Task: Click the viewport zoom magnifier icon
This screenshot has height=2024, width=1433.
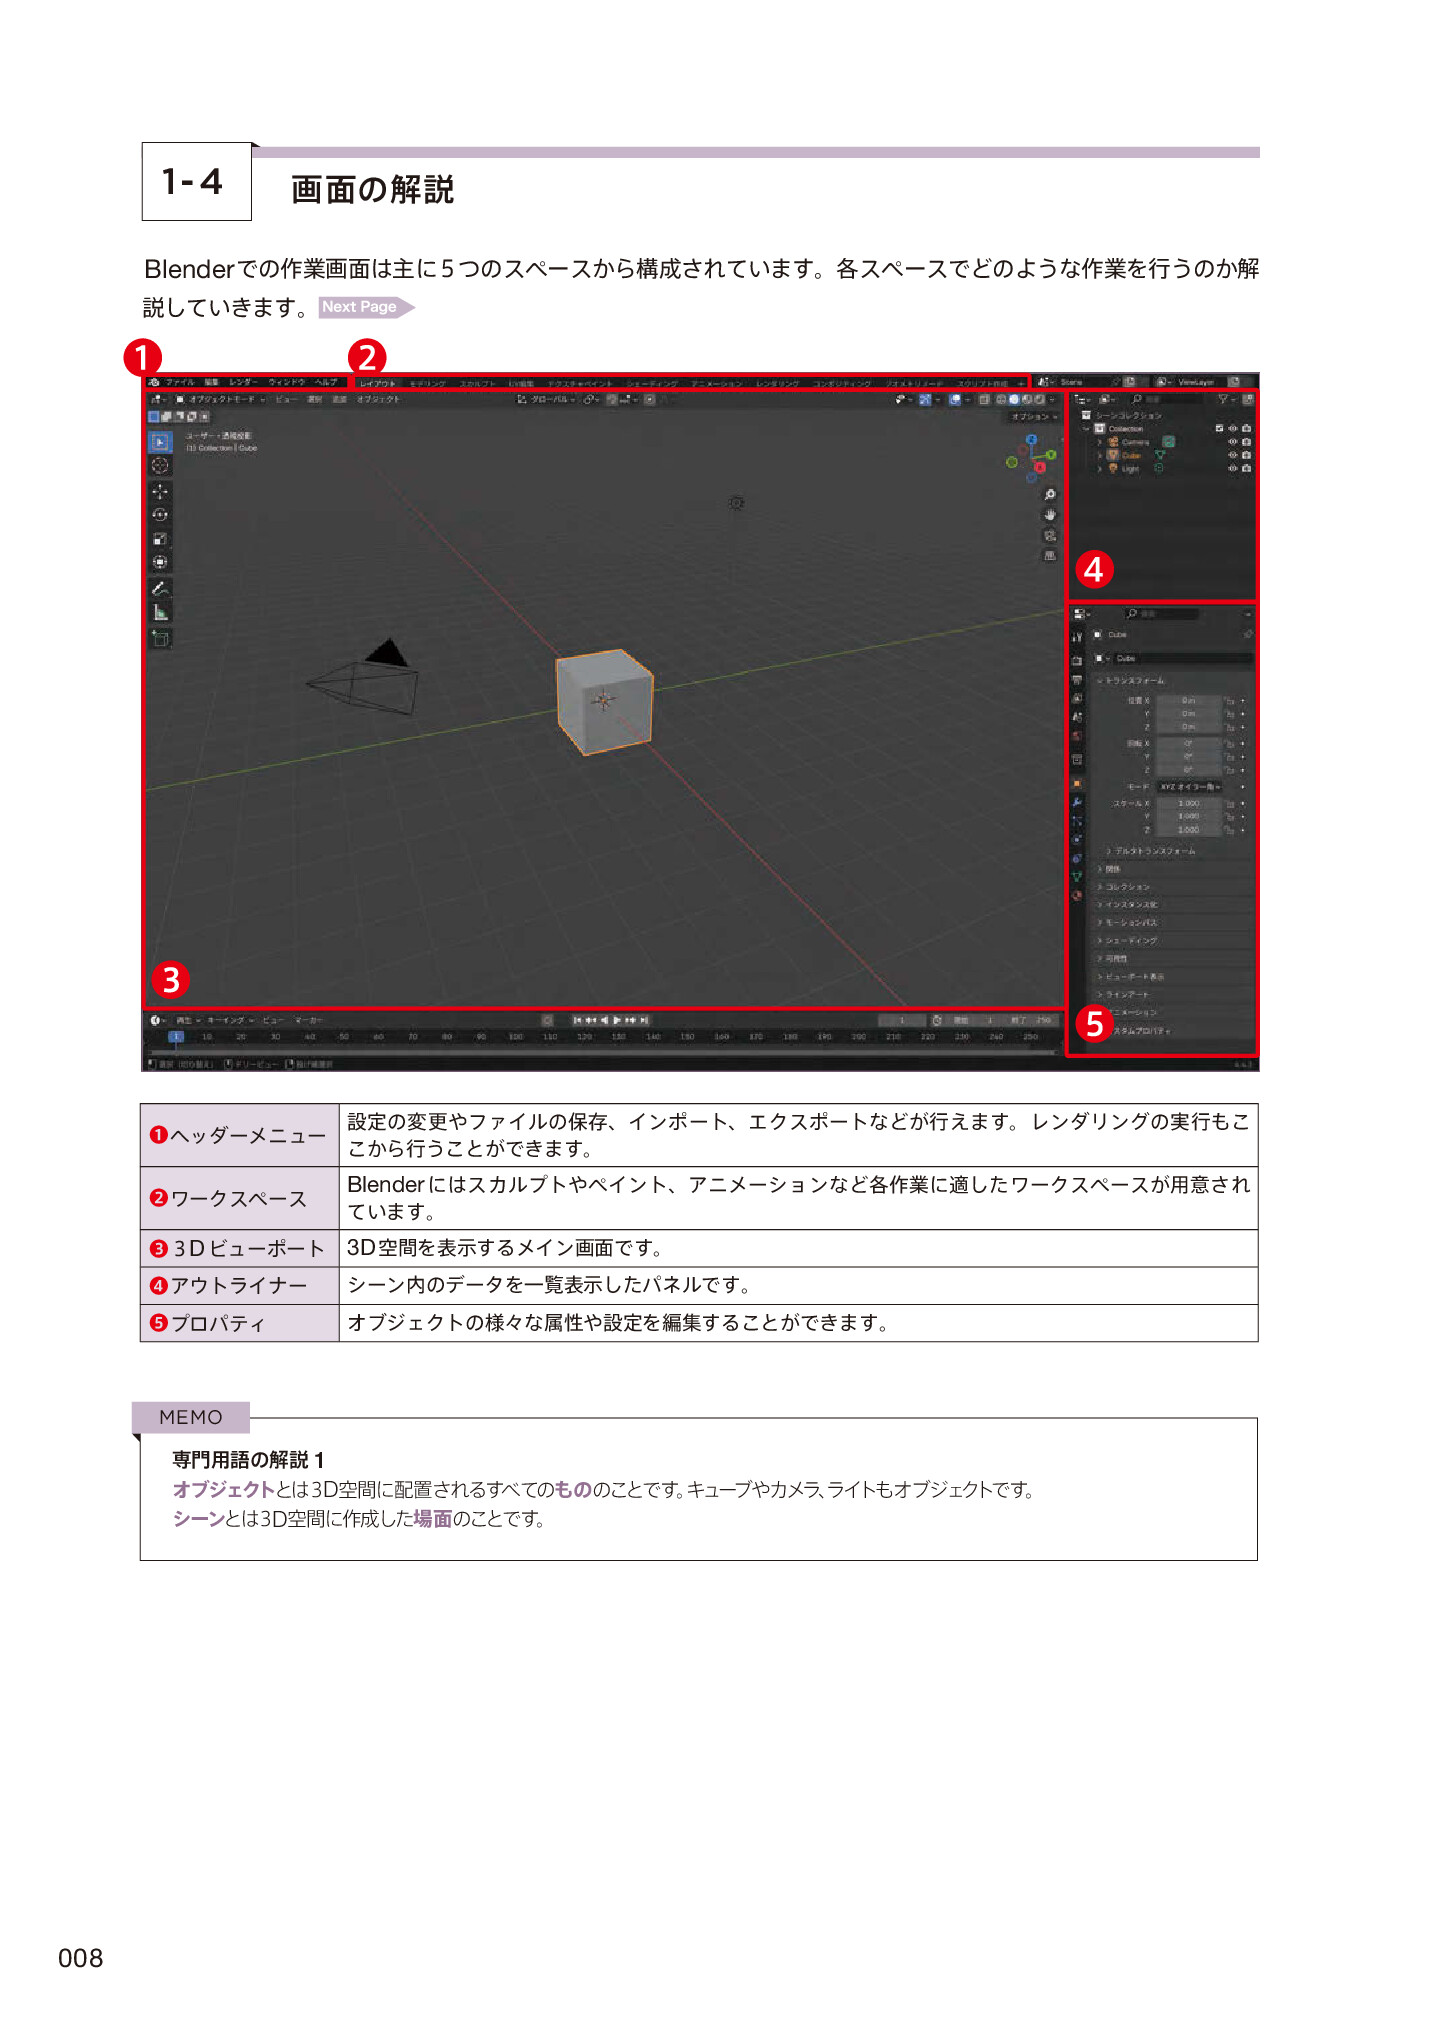Action: [x=1050, y=495]
